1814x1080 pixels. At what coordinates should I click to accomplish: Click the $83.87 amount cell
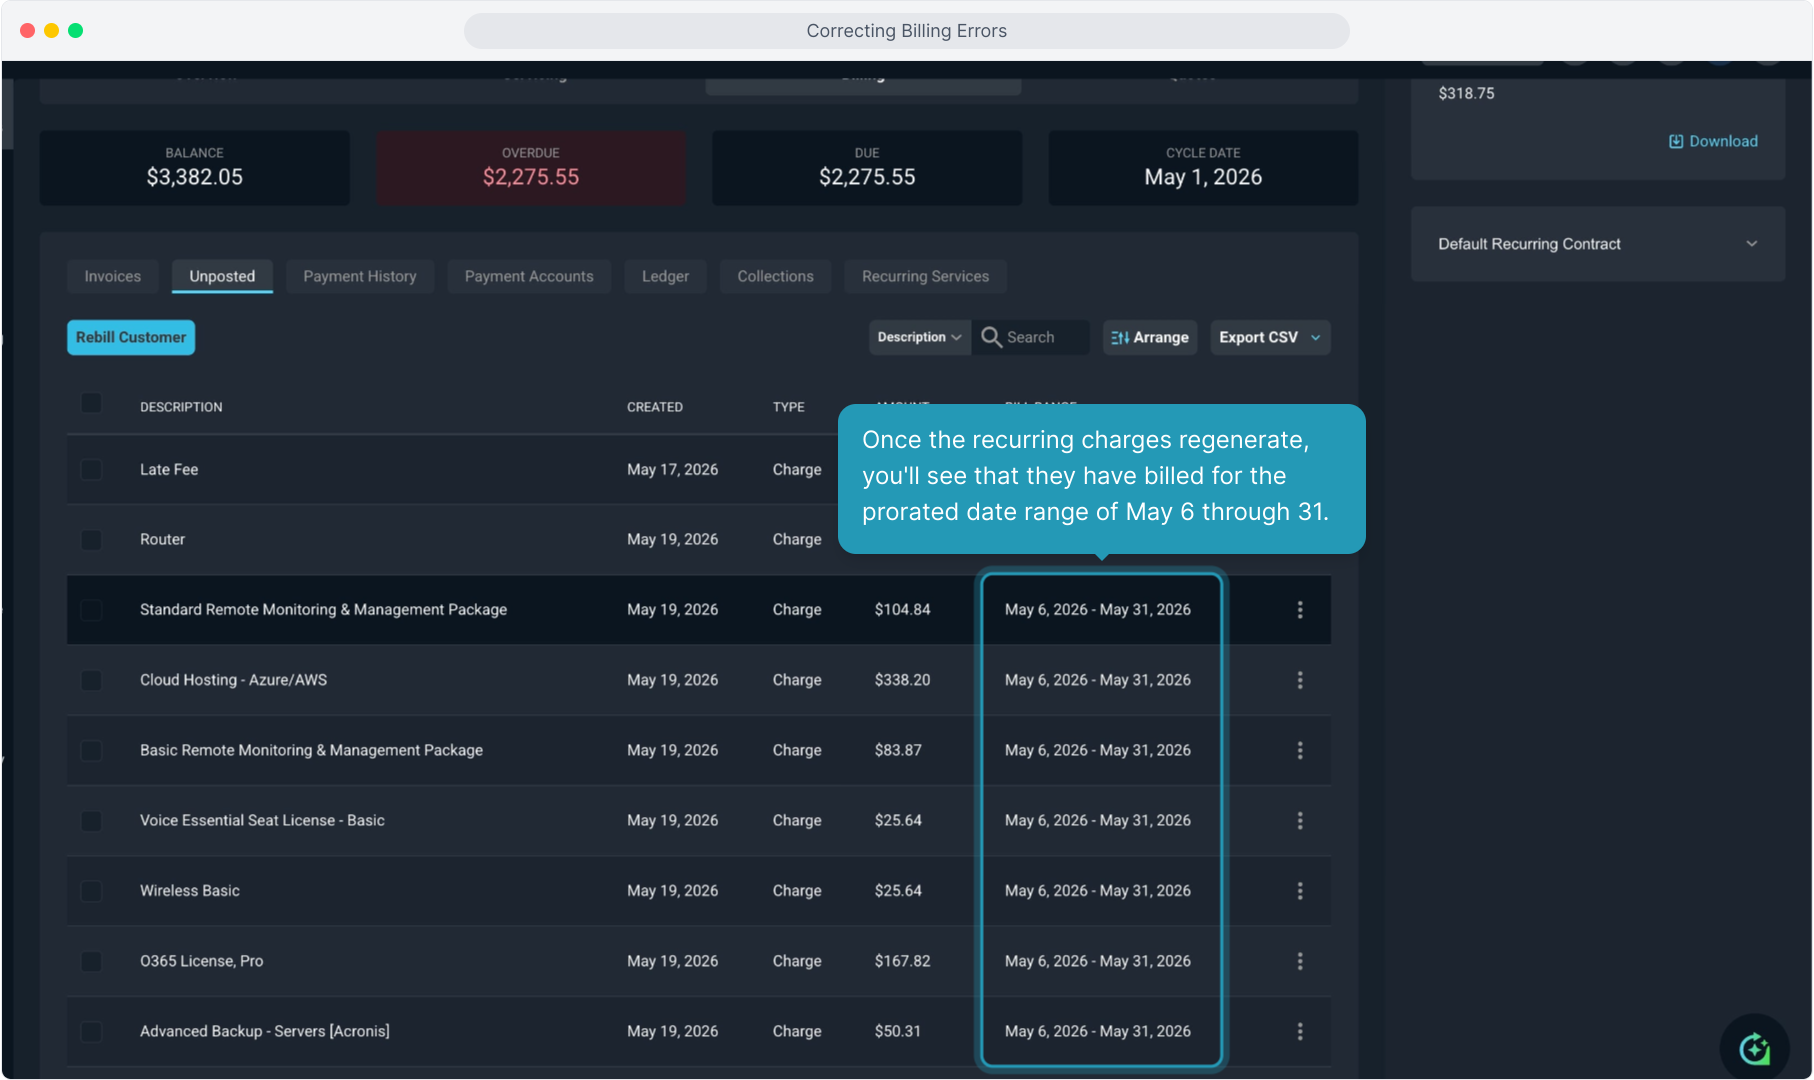tap(898, 750)
